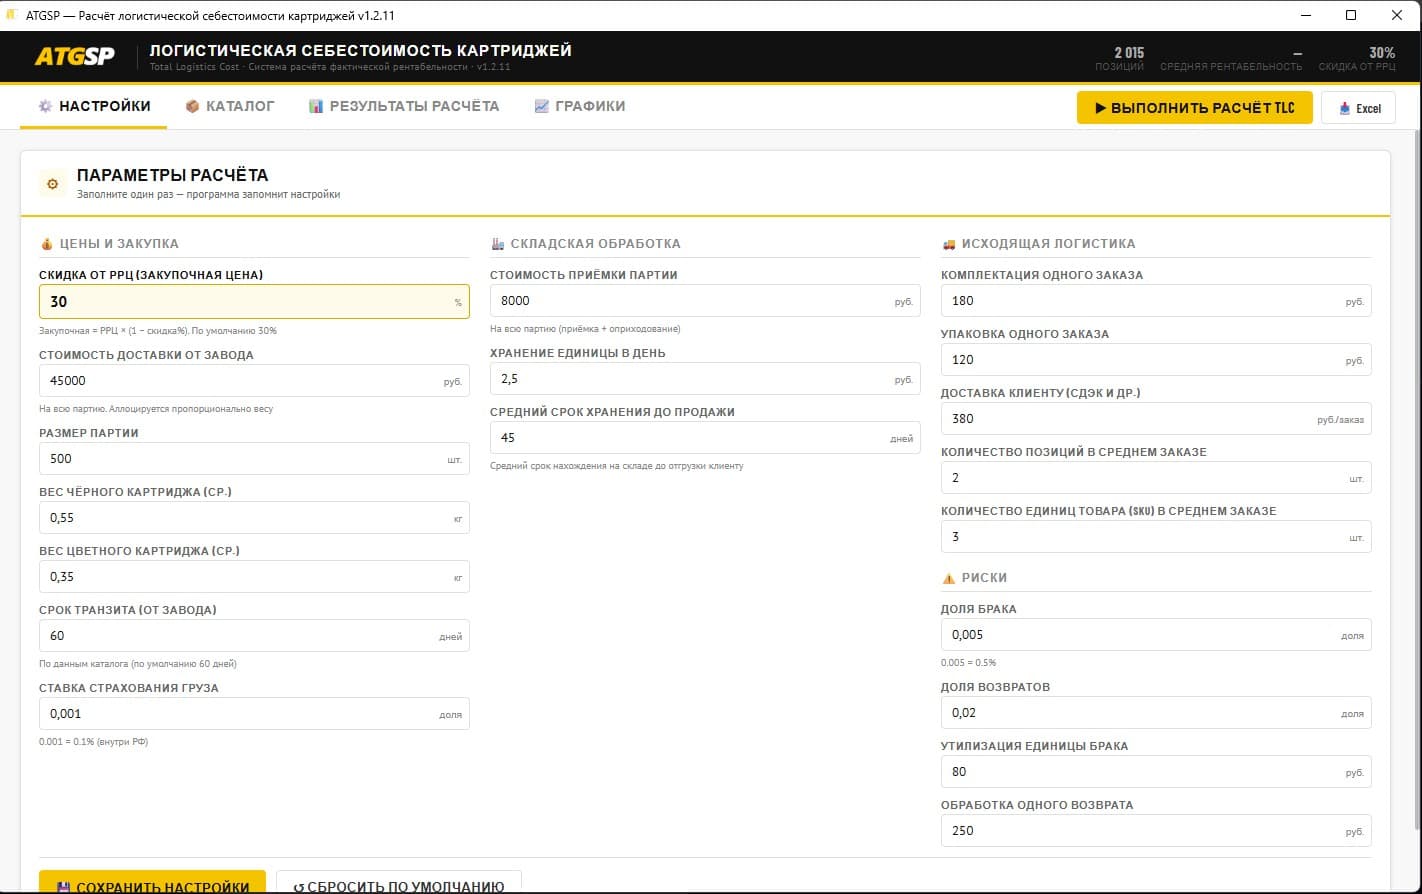Click the truck icon near Исходящая логистика
Image resolution: width=1422 pixels, height=894 pixels.
point(949,243)
